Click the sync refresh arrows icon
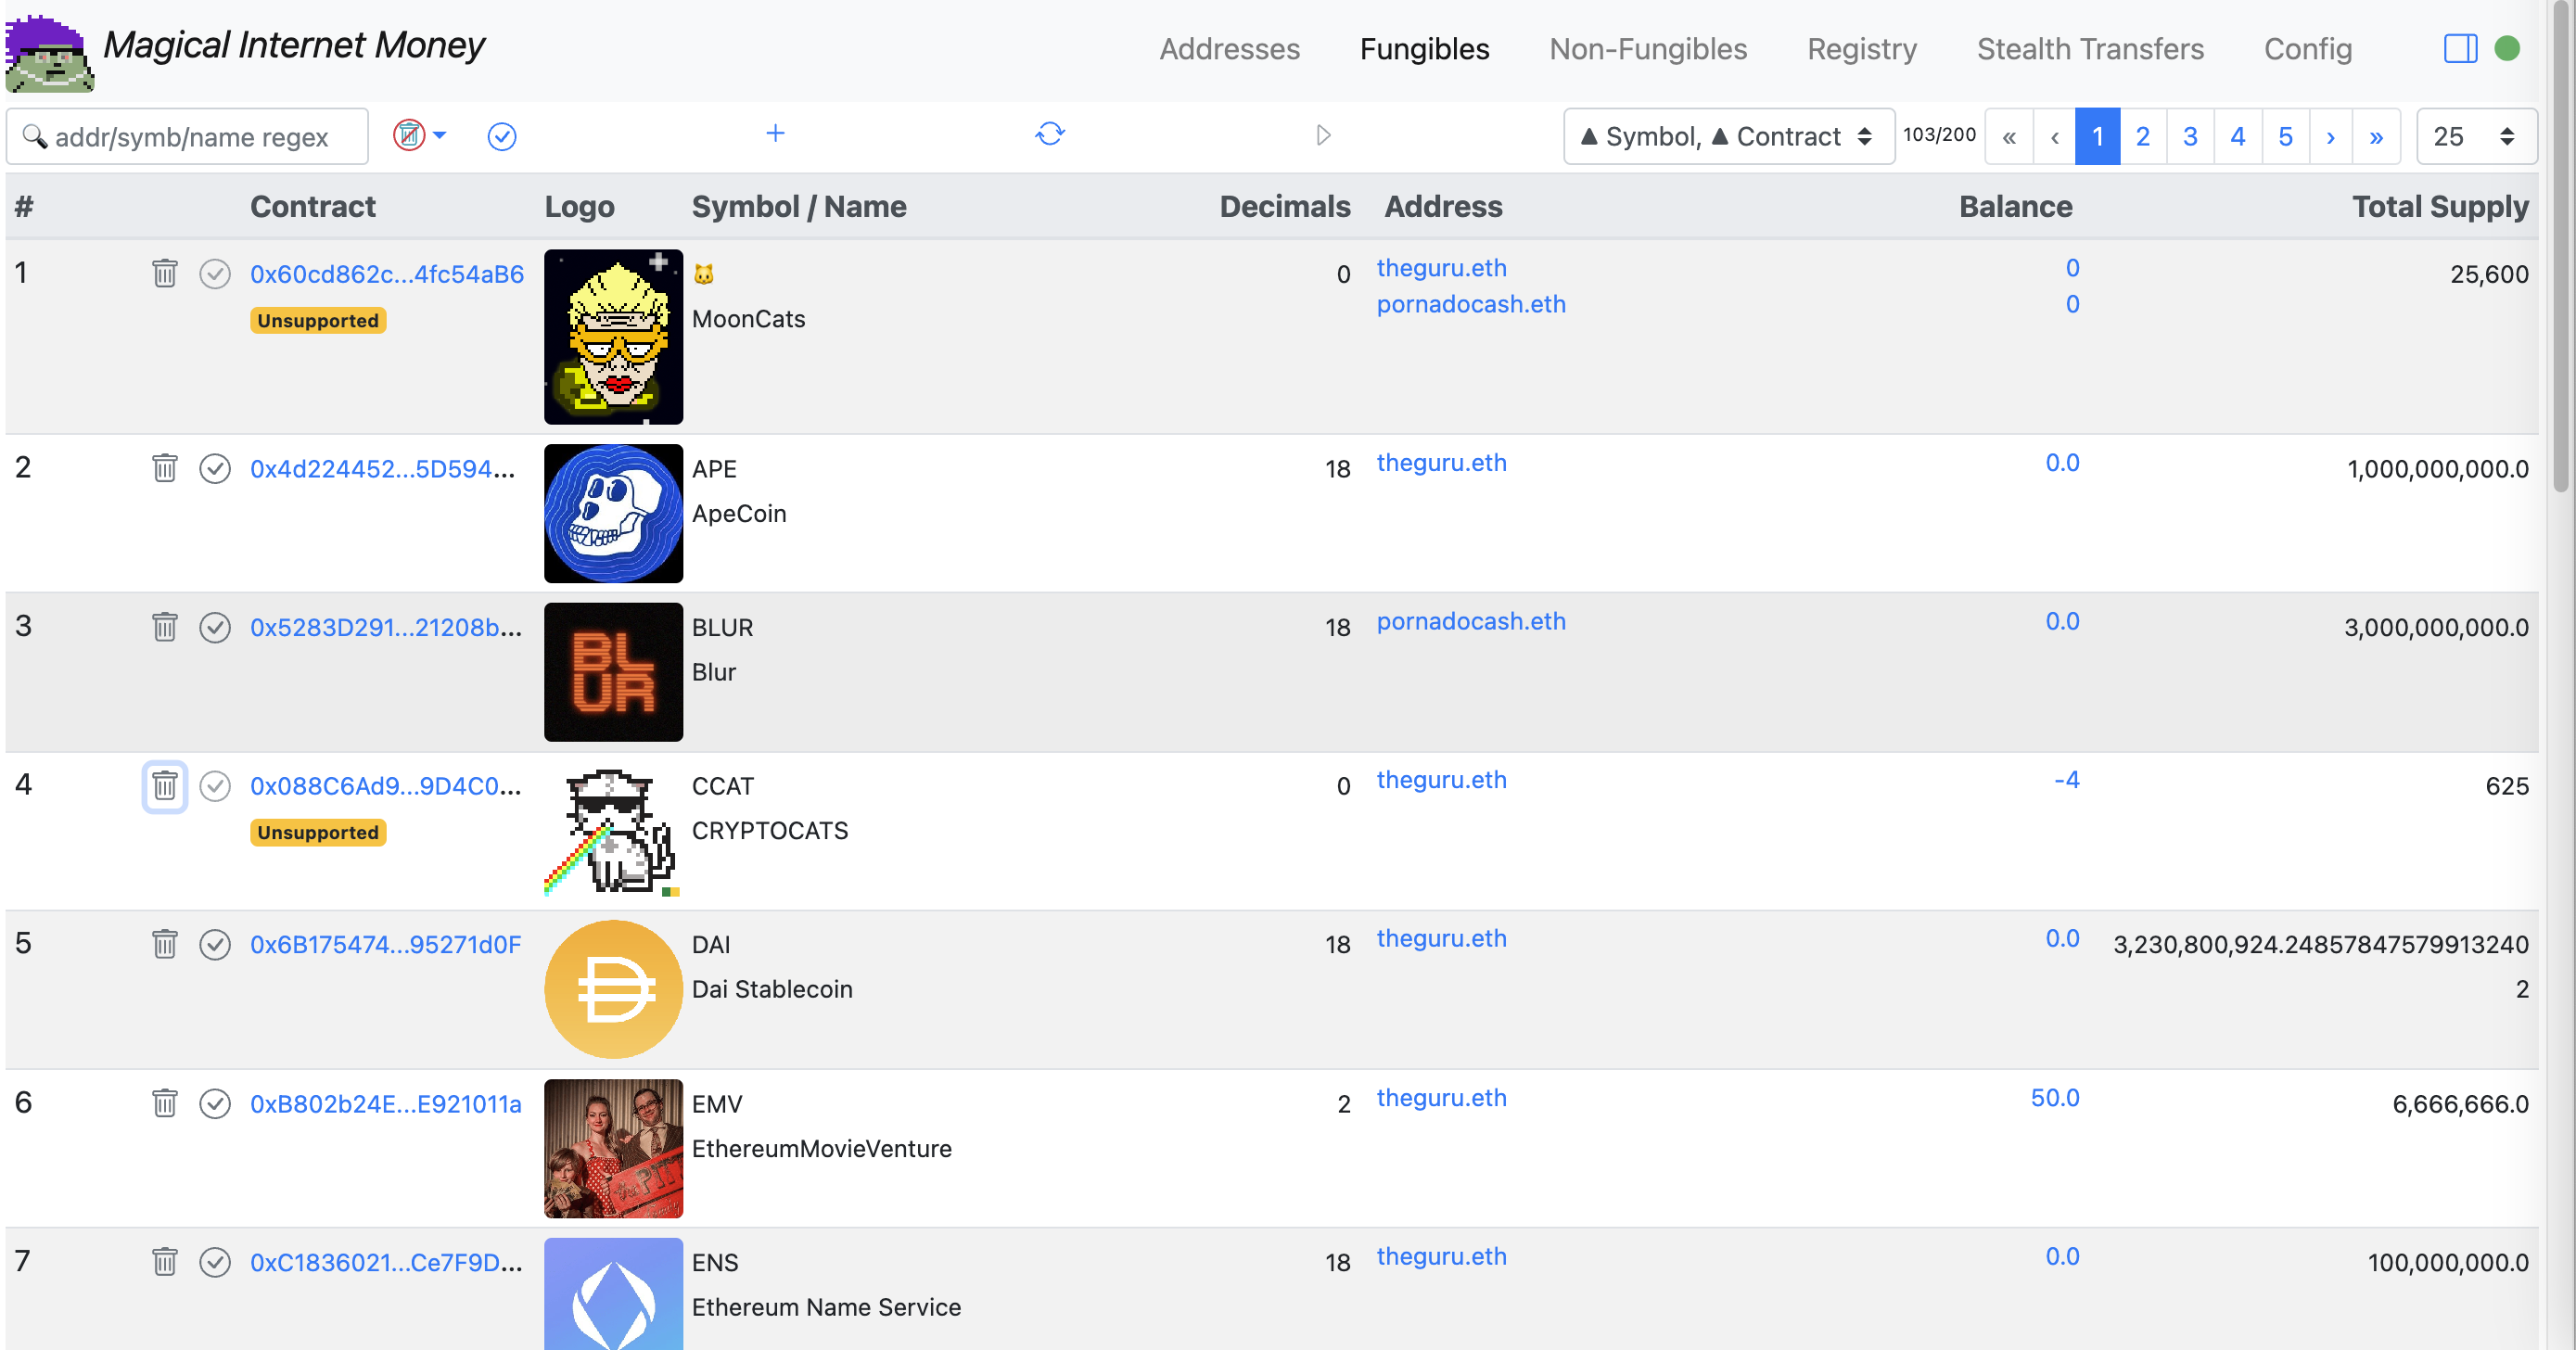 [x=1049, y=134]
